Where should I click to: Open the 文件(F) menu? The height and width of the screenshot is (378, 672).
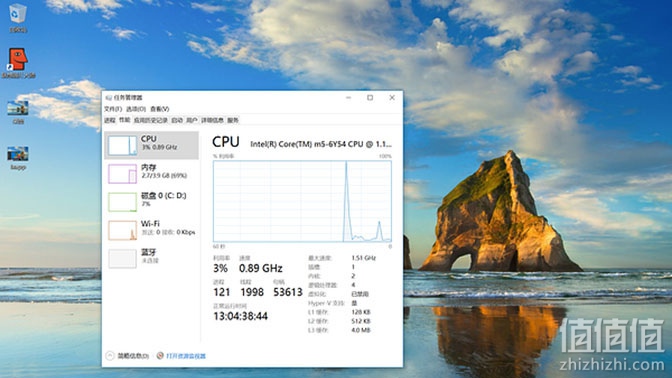click(x=113, y=109)
